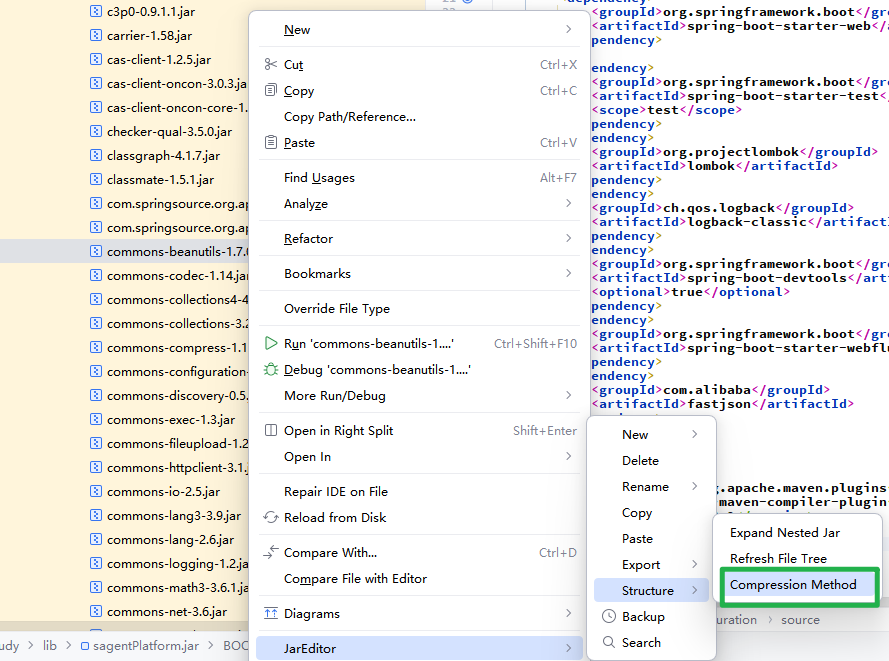The height and width of the screenshot is (661, 889).
Task: Choose Find Usages
Action: (x=420, y=178)
